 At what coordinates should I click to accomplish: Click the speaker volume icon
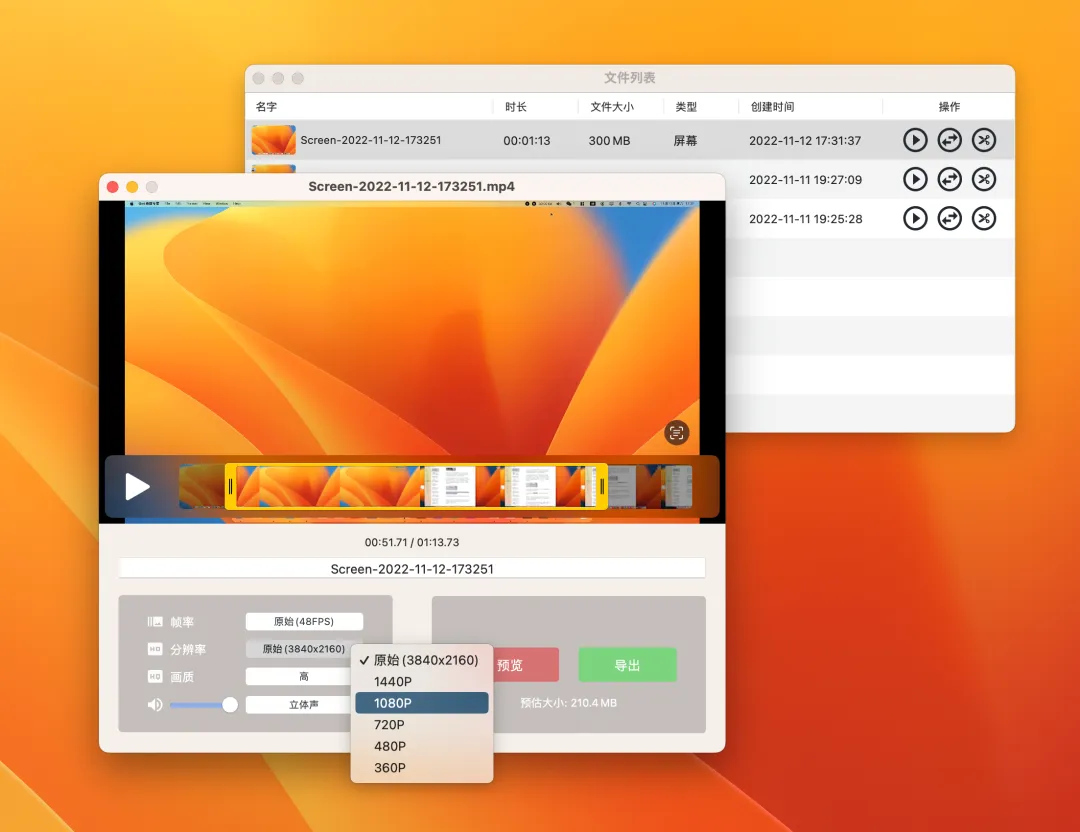click(x=155, y=705)
